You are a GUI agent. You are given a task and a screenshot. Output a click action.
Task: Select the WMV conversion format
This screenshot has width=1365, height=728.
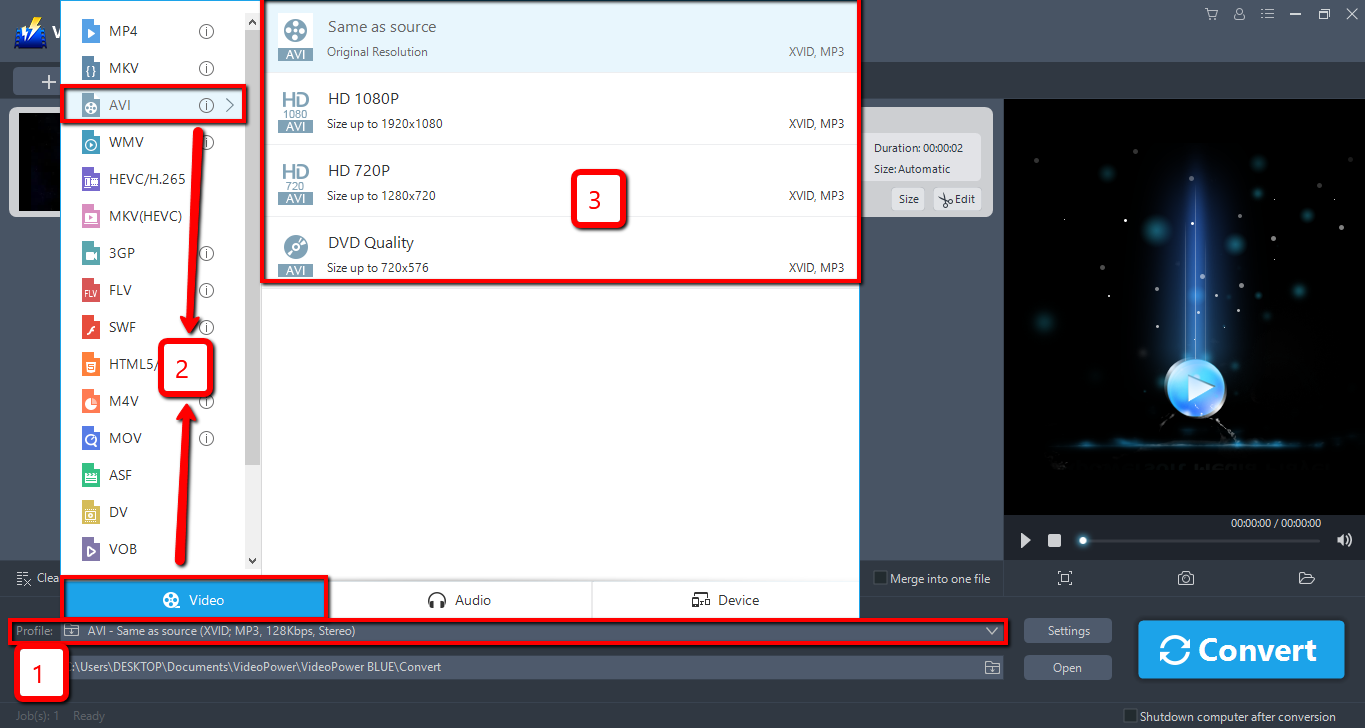pyautogui.click(x=121, y=142)
